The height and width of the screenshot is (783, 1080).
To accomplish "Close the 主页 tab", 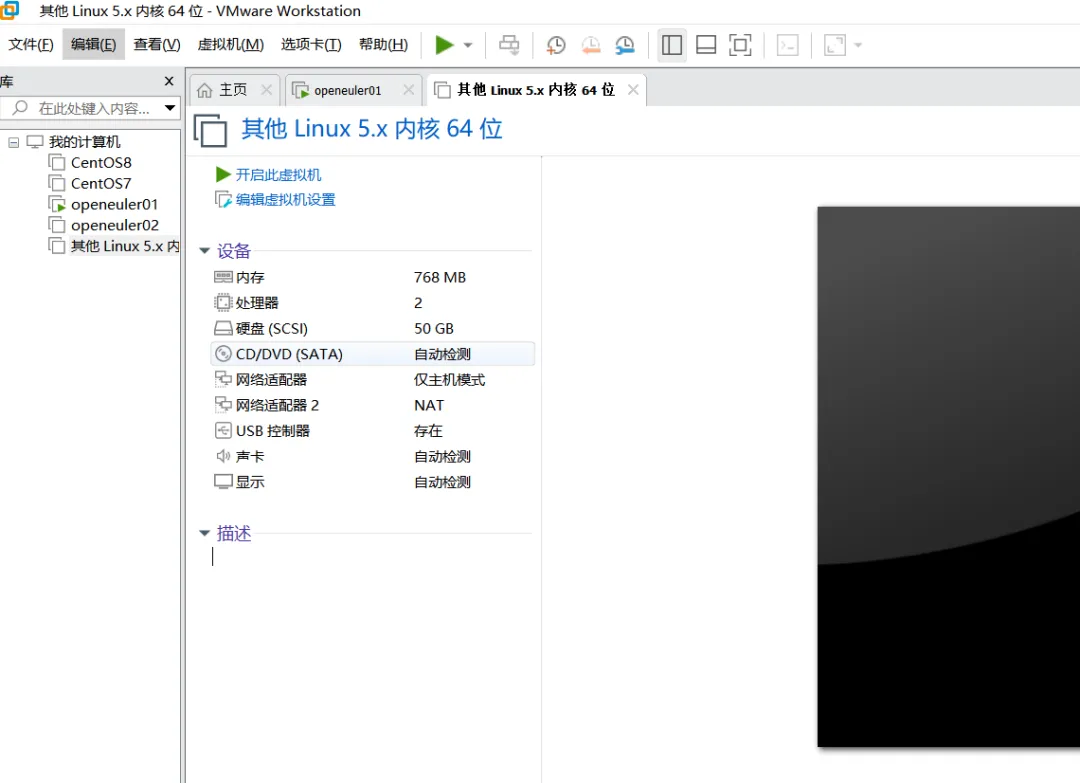I will tap(267, 90).
